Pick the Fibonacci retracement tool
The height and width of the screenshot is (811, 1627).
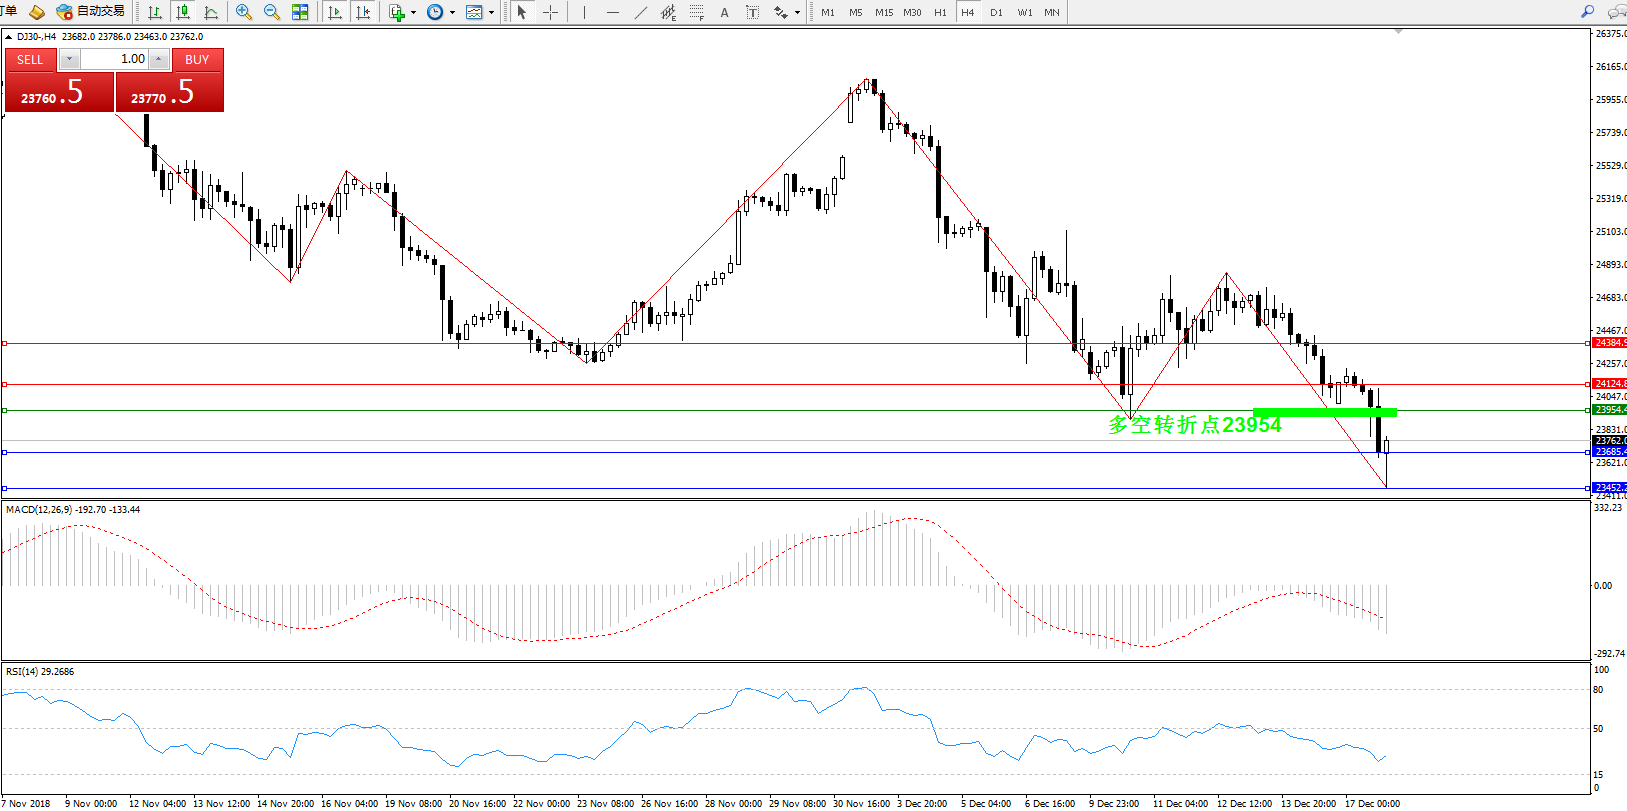[x=696, y=12]
